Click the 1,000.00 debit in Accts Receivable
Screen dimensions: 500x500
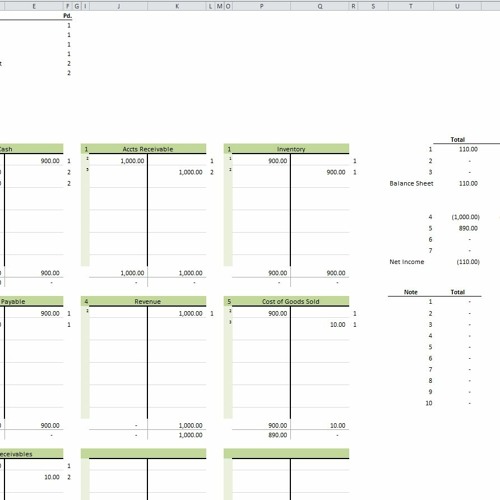coord(132,161)
